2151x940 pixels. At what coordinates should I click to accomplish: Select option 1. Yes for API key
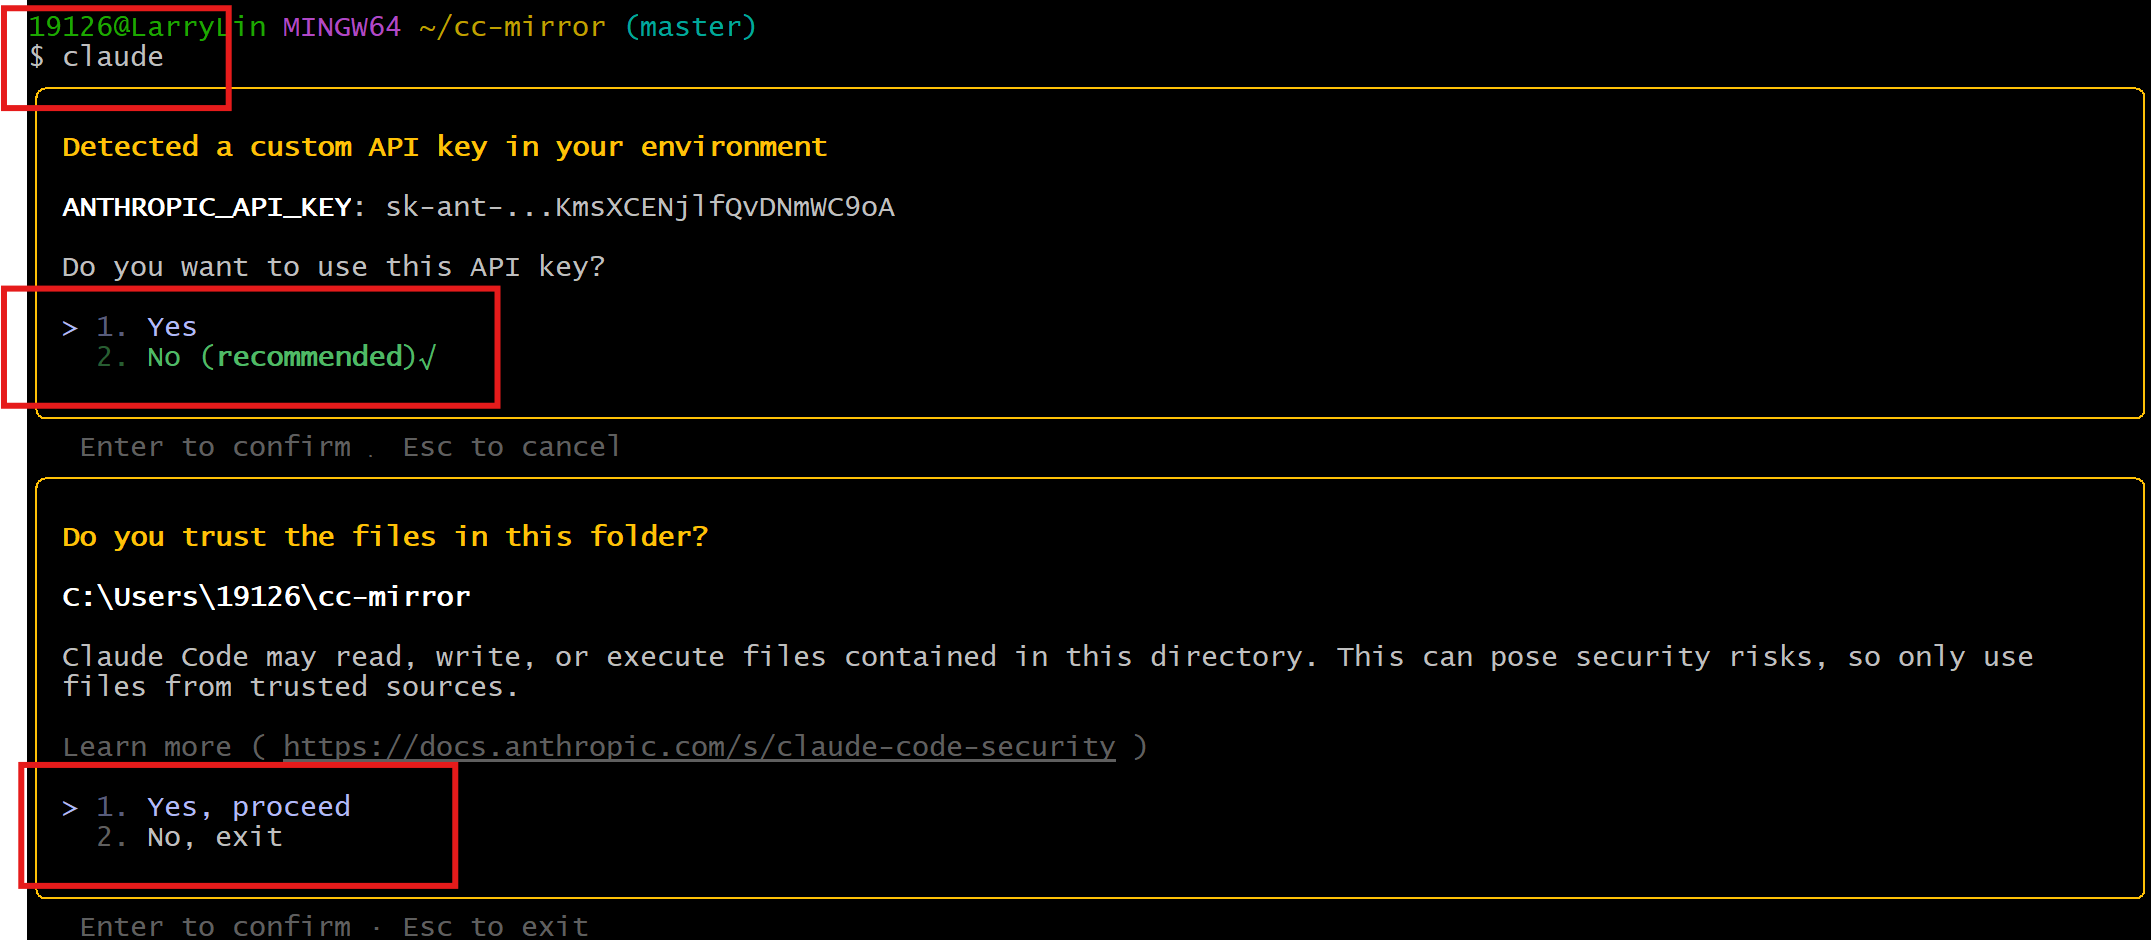[x=146, y=327]
